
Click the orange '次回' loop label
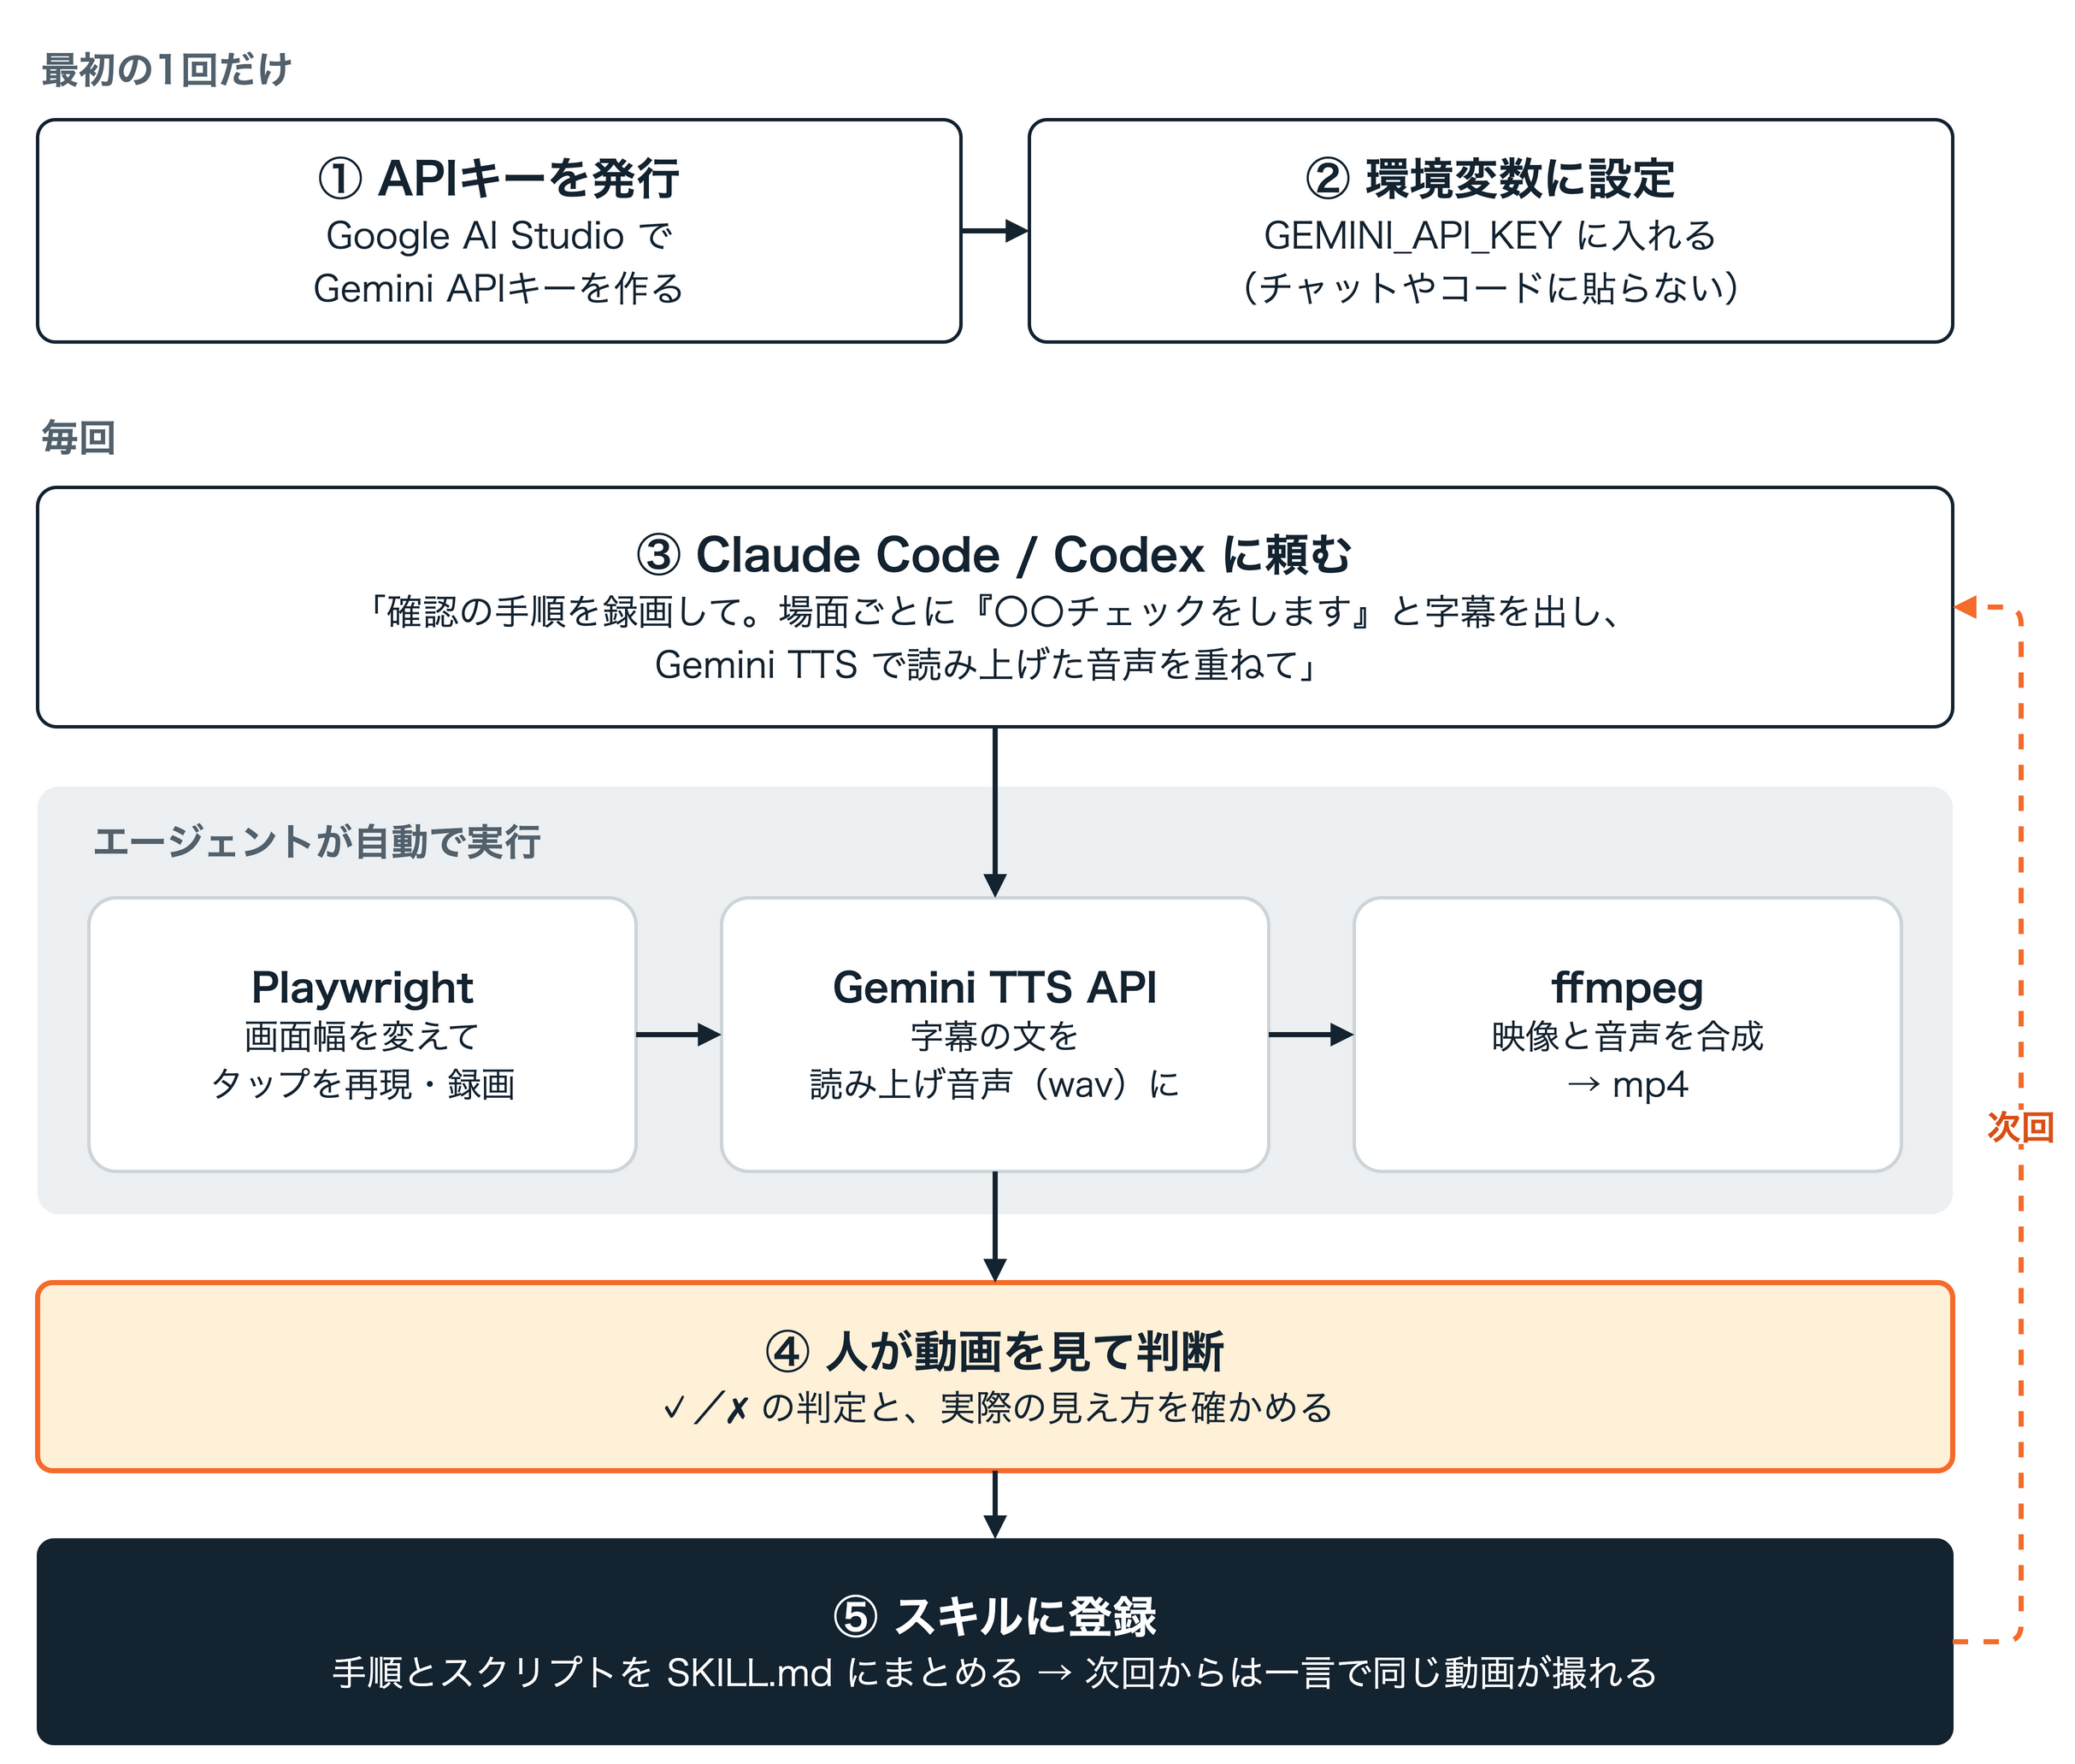point(2020,1127)
